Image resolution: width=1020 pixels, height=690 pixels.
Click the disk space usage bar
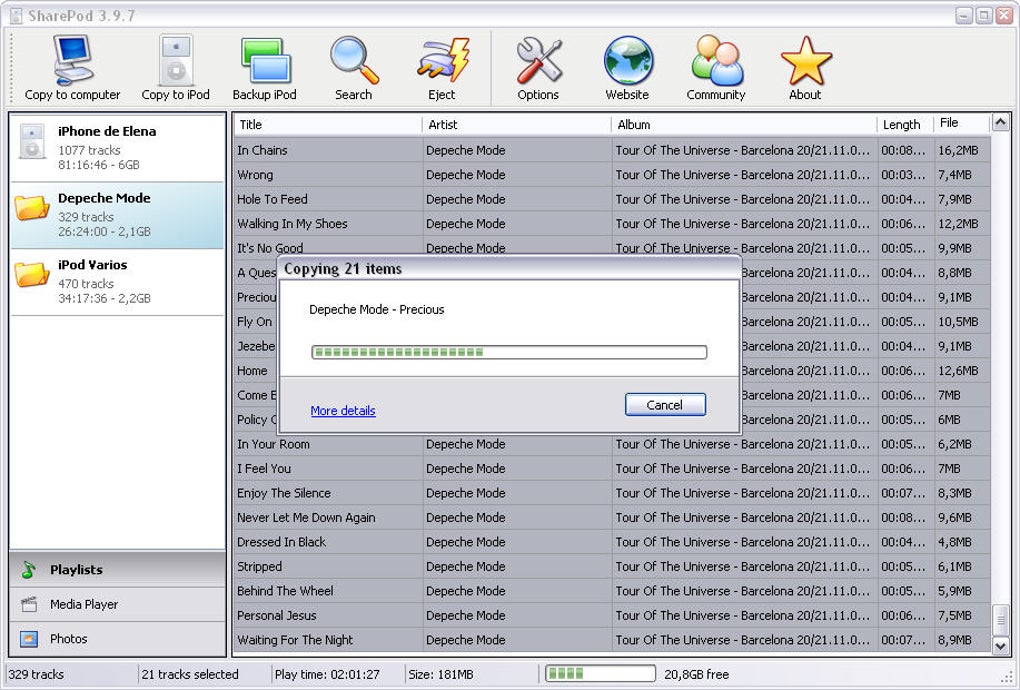600,674
